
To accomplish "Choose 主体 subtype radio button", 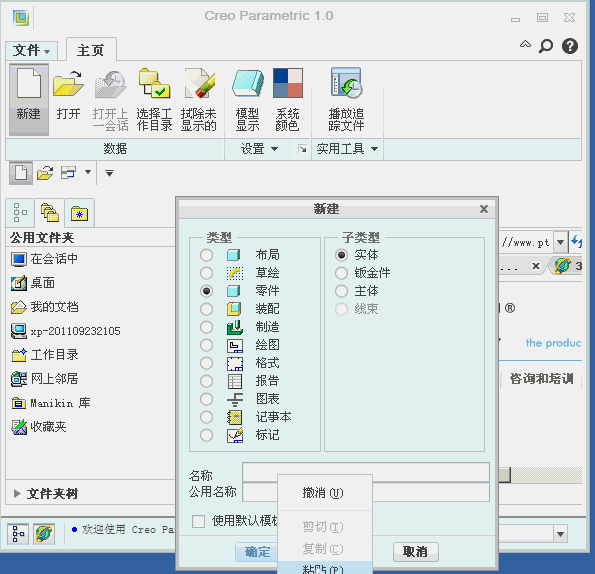I will 342,291.
